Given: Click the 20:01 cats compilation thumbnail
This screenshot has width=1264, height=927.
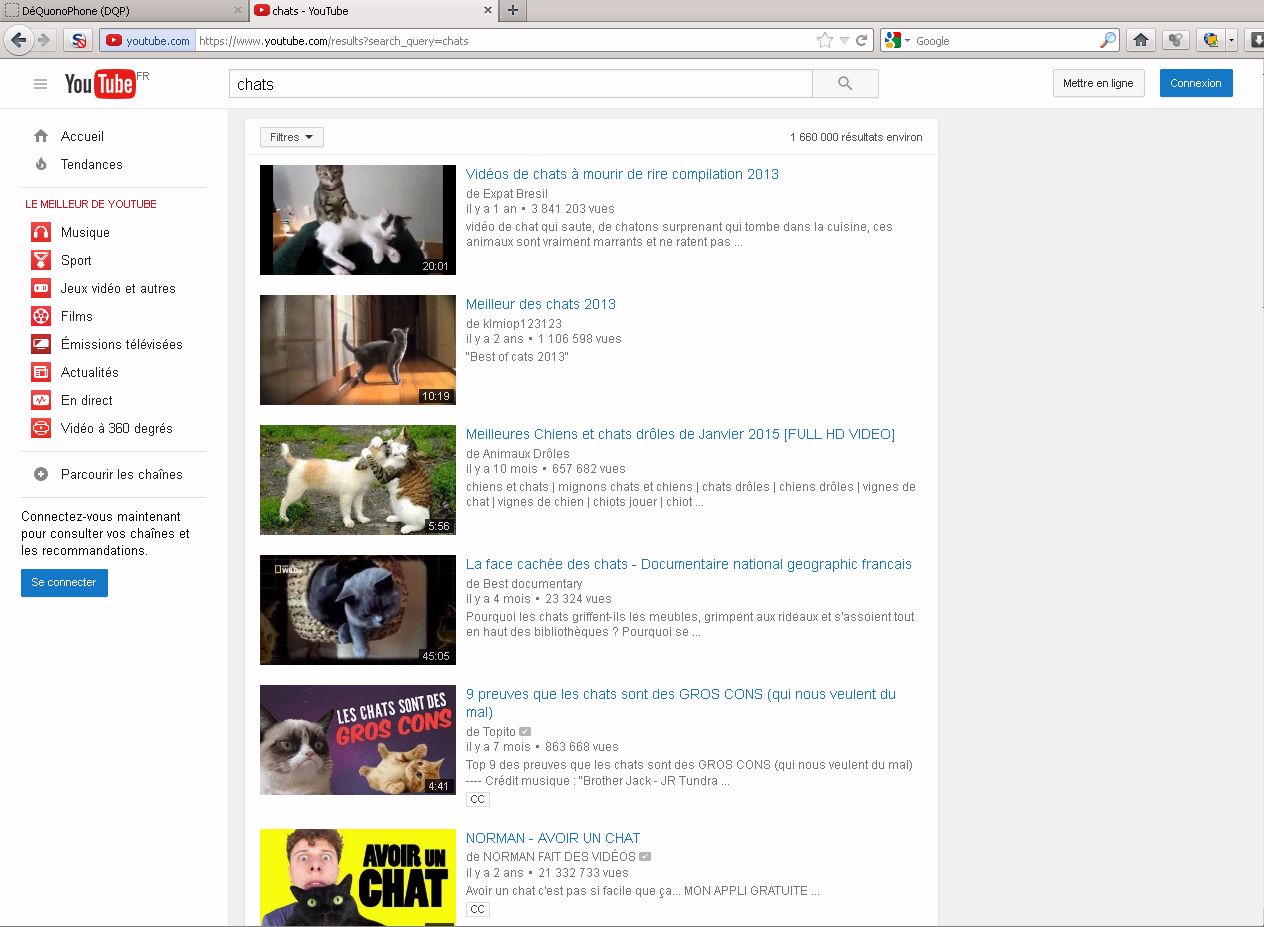Looking at the screenshot, I should point(358,220).
